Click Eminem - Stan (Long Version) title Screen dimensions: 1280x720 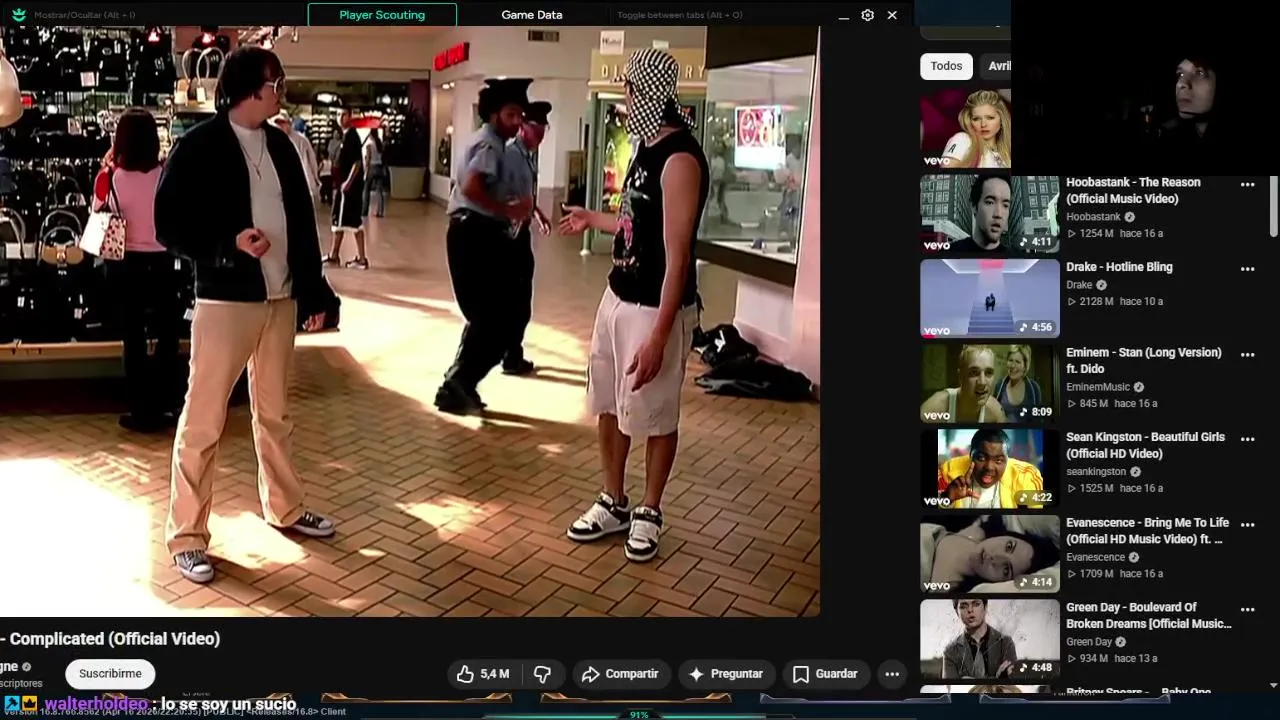tap(1143, 360)
